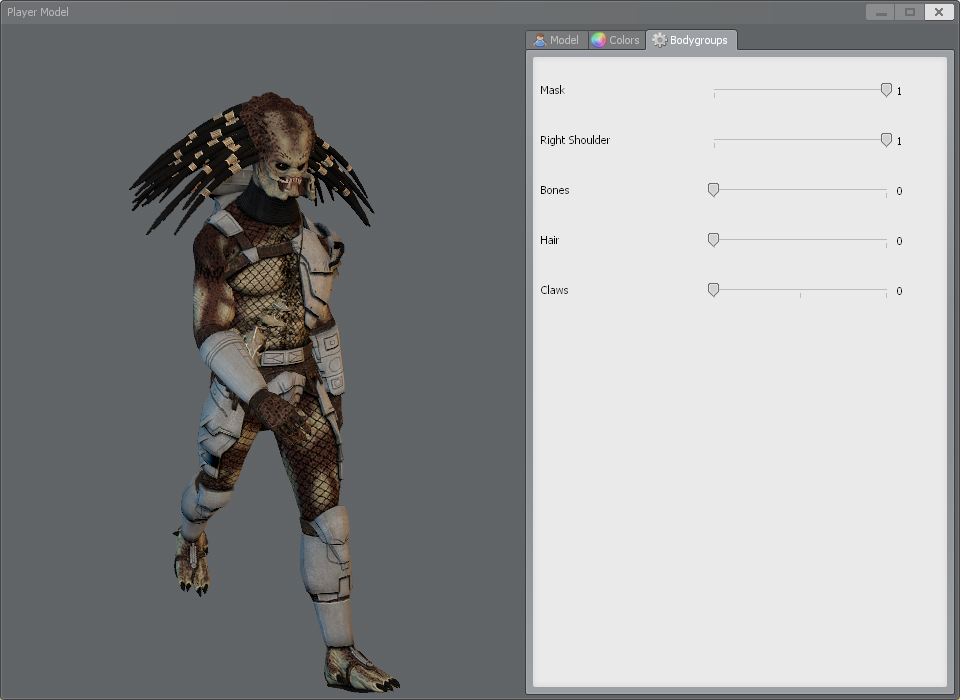
Task: Click the Claws value field showing 0
Action: 899,291
